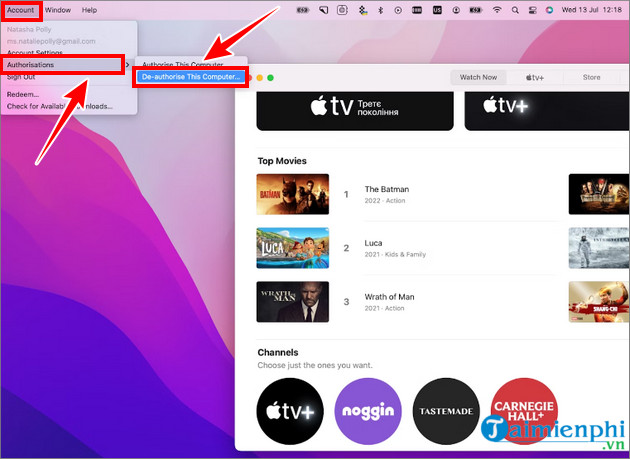Open Apple TV+ channel icon
This screenshot has height=459, width=630.
[290, 411]
